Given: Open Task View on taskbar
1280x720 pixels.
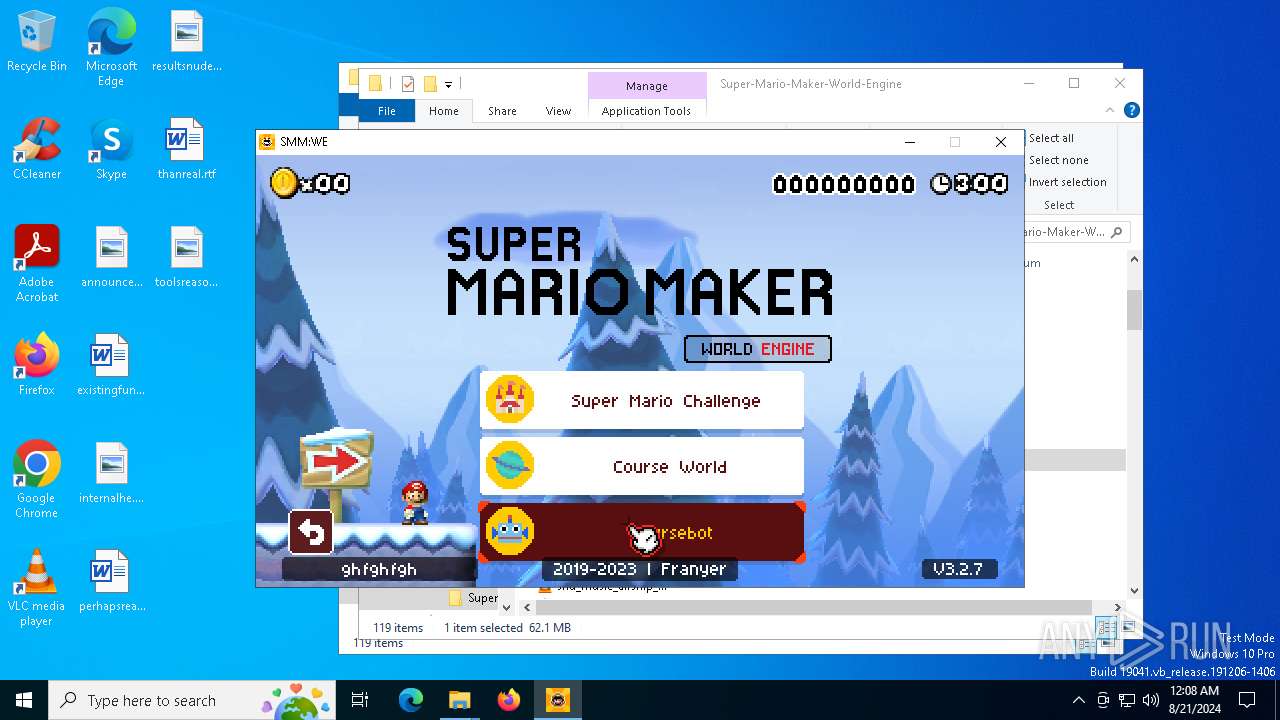Looking at the screenshot, I should [360, 700].
